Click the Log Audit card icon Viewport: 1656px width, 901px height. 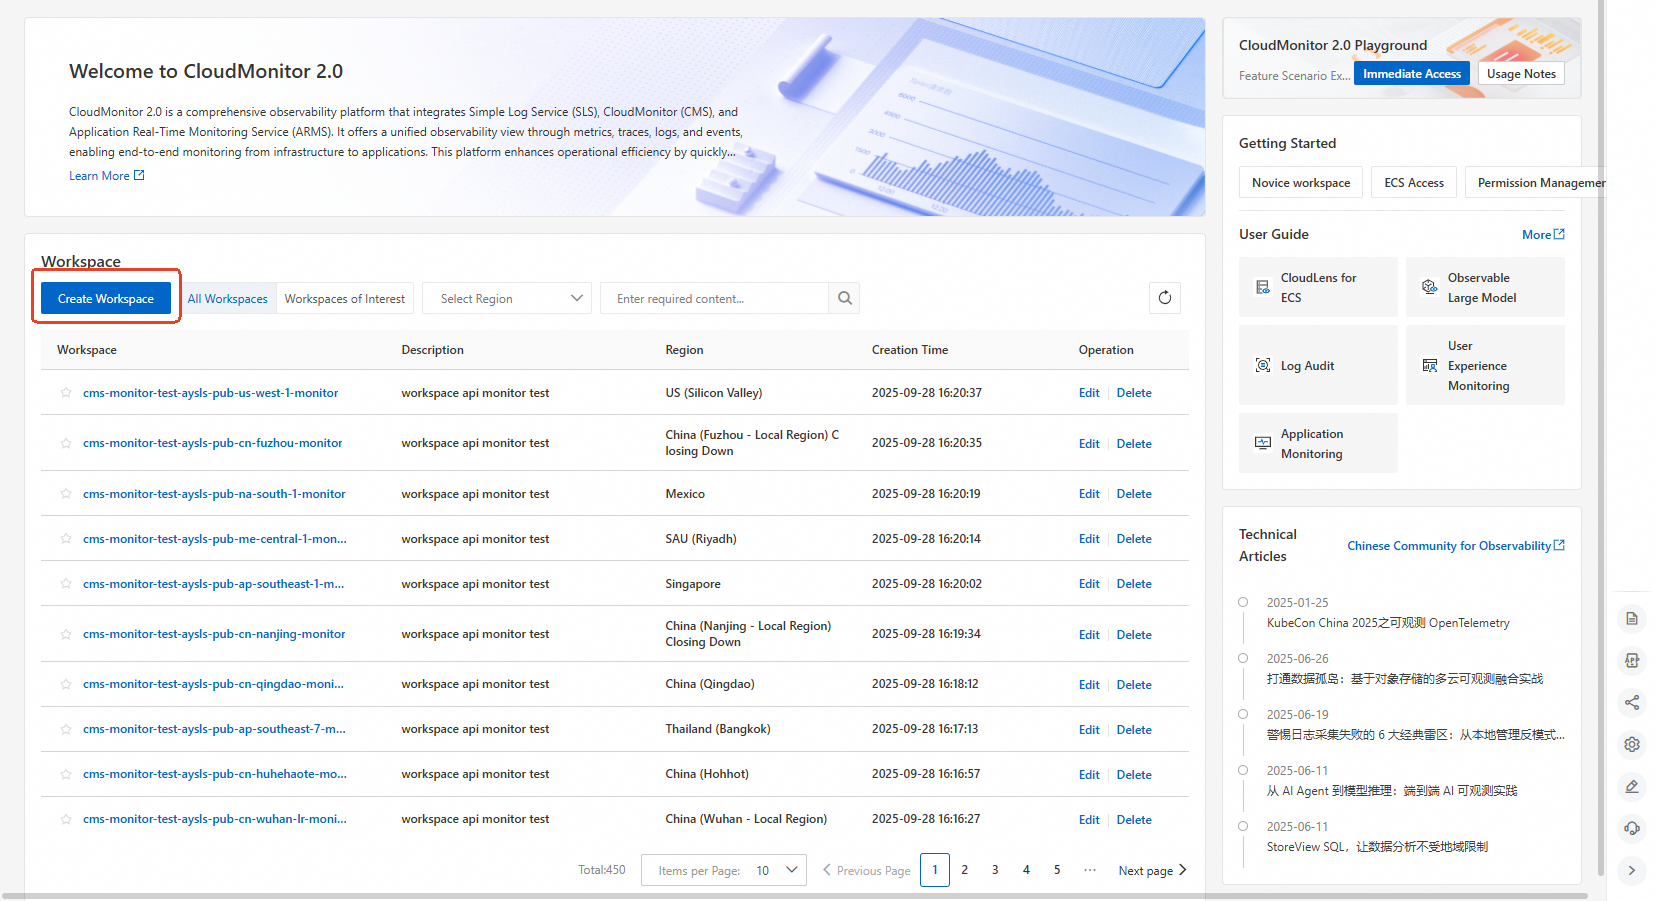point(1263,366)
